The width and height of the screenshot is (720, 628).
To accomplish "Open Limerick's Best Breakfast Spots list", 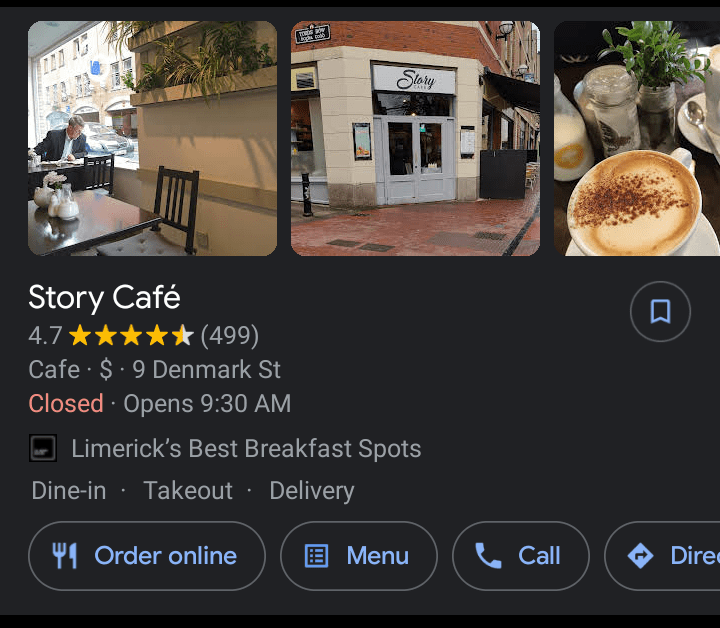I will tap(246, 449).
